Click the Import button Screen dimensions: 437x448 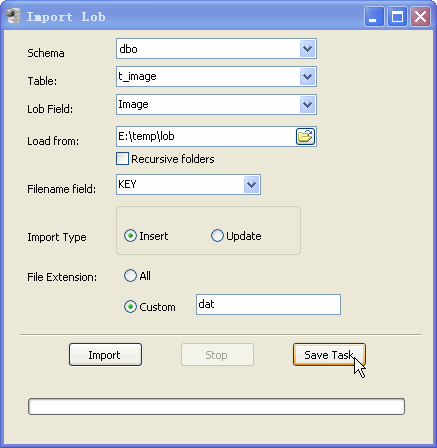click(x=105, y=355)
